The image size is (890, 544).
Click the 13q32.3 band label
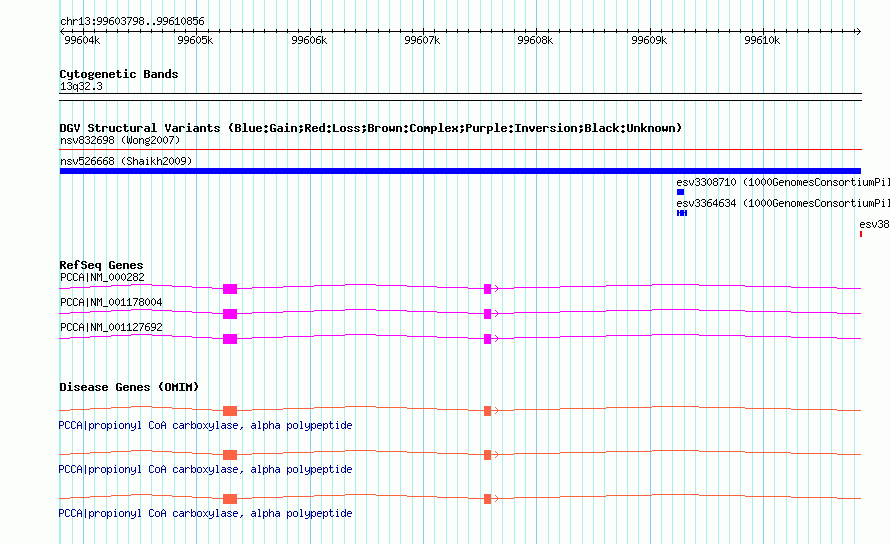[x=81, y=86]
